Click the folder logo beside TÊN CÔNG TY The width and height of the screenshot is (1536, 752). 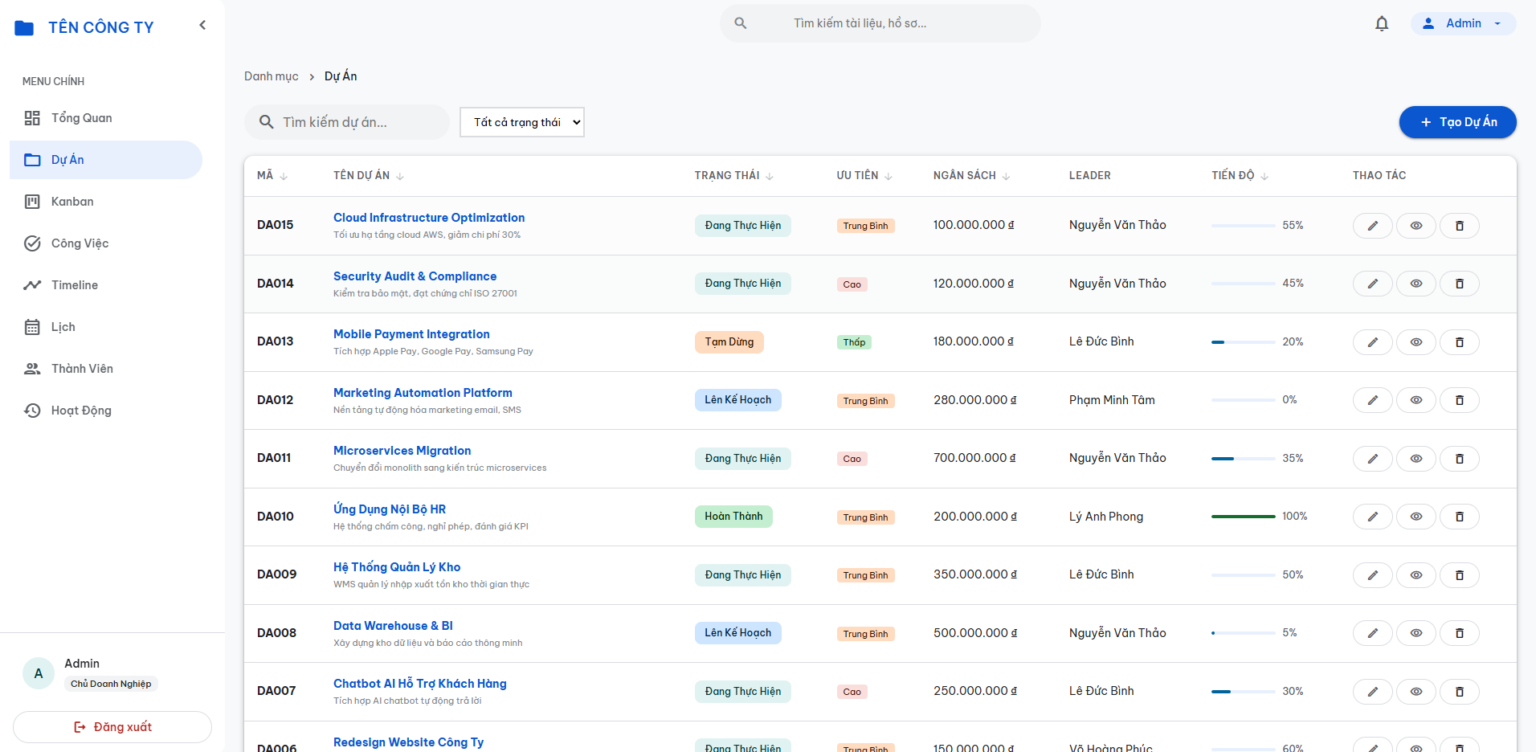pos(24,28)
